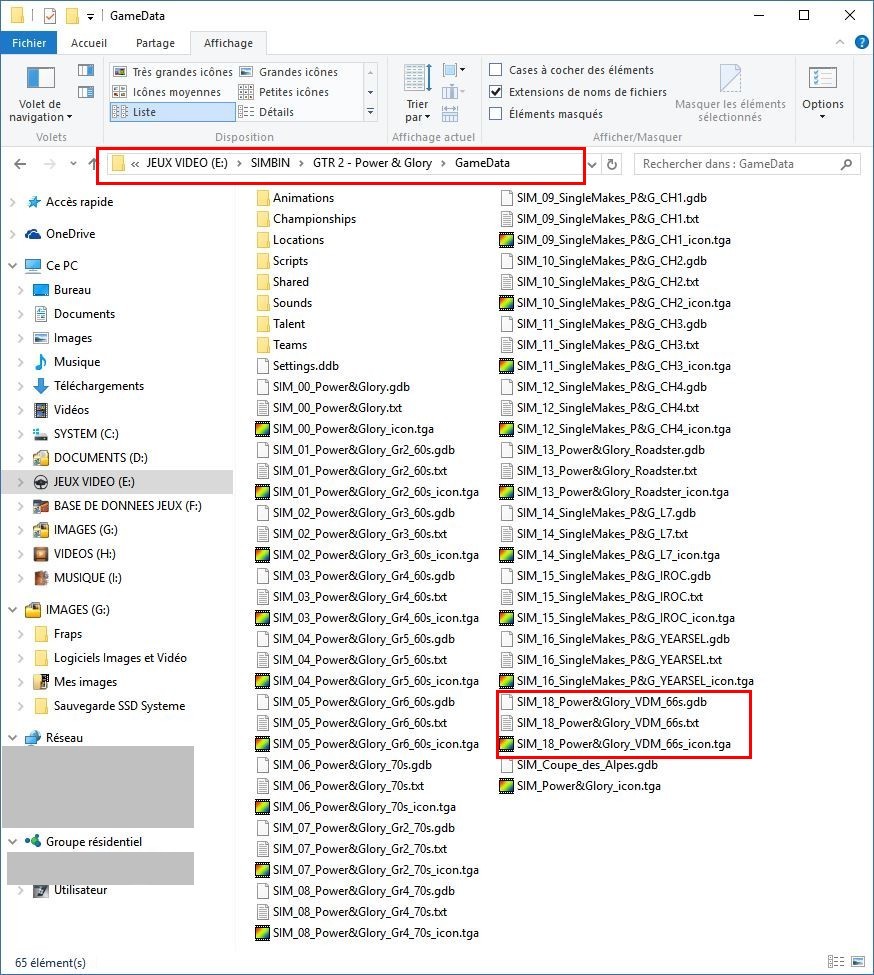Open Customize Quick Access Toolbar arrow

click(91, 17)
